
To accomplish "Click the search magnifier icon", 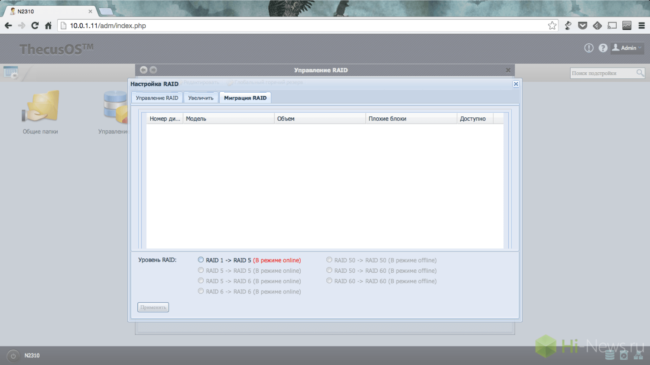I will tap(640, 73).
